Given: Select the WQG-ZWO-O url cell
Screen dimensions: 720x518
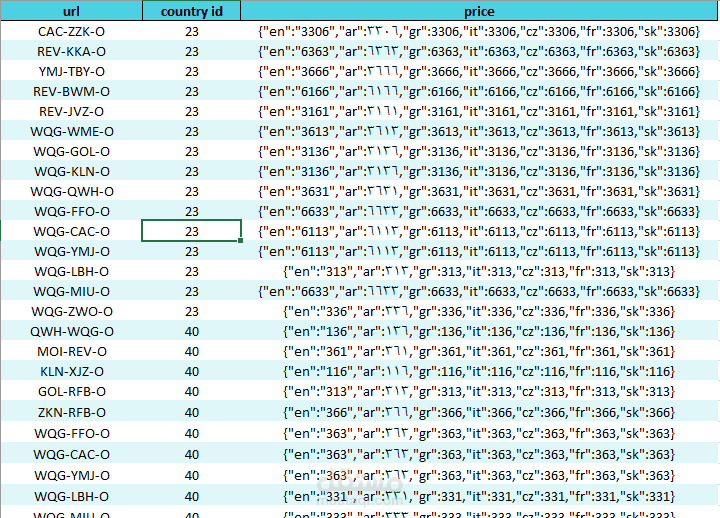Looking at the screenshot, I should point(71,311).
